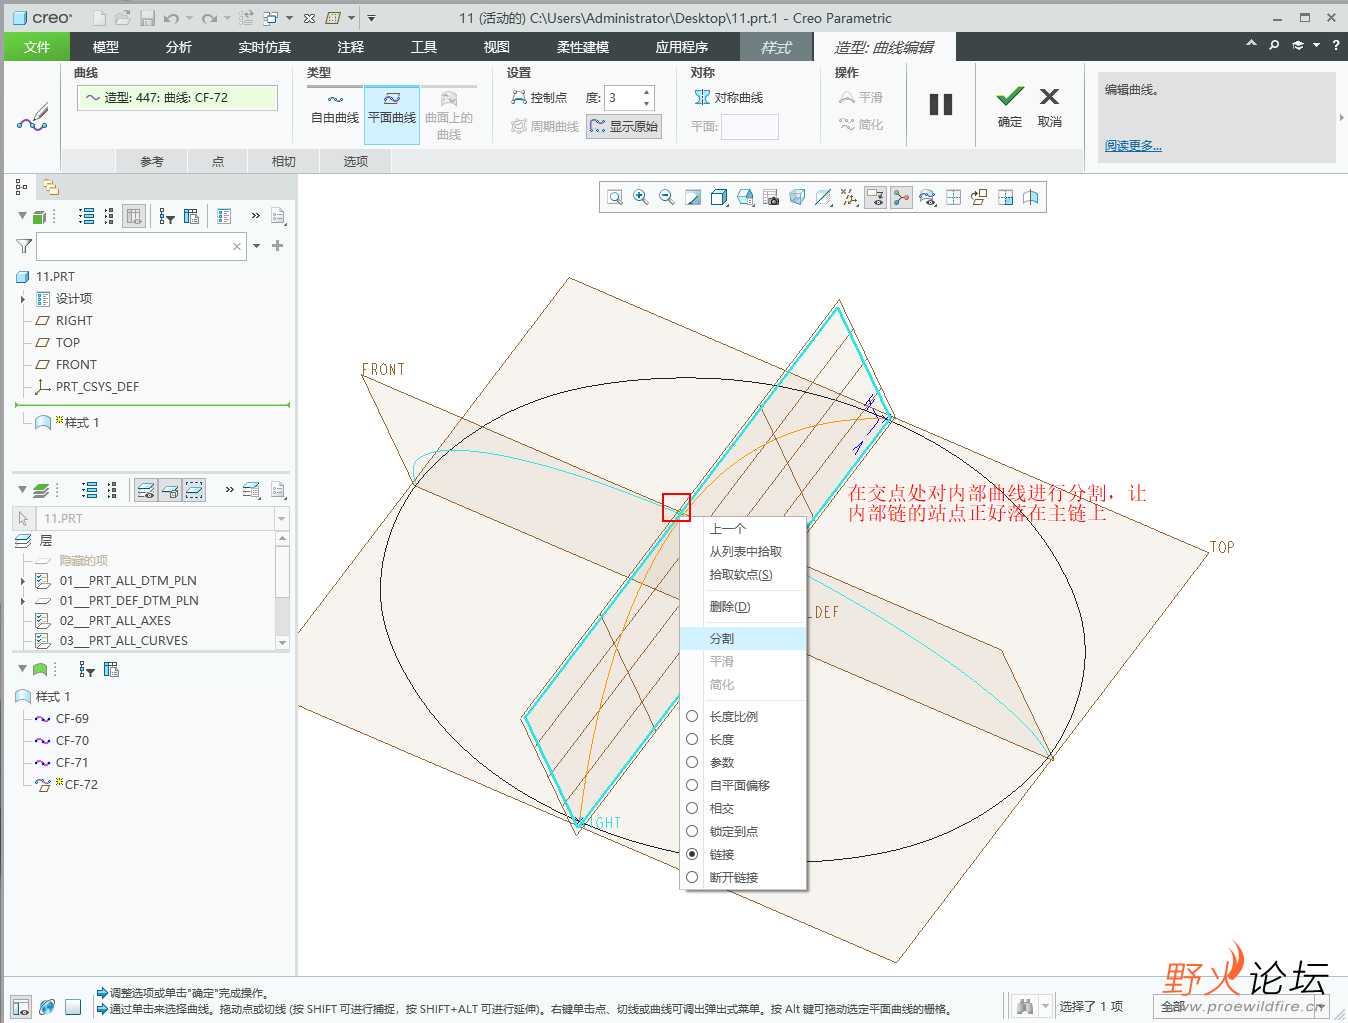This screenshot has height=1023, width=1348.
Task: Click the show next view icon
Action: pos(1005,198)
